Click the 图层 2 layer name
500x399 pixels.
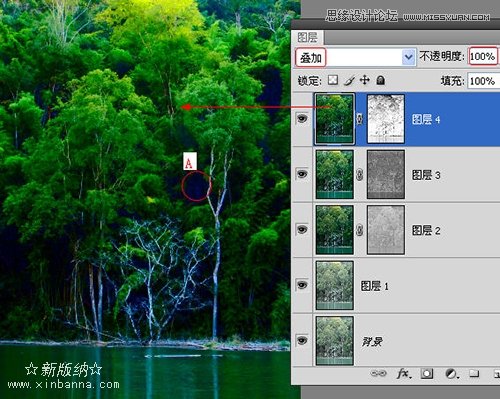426,230
